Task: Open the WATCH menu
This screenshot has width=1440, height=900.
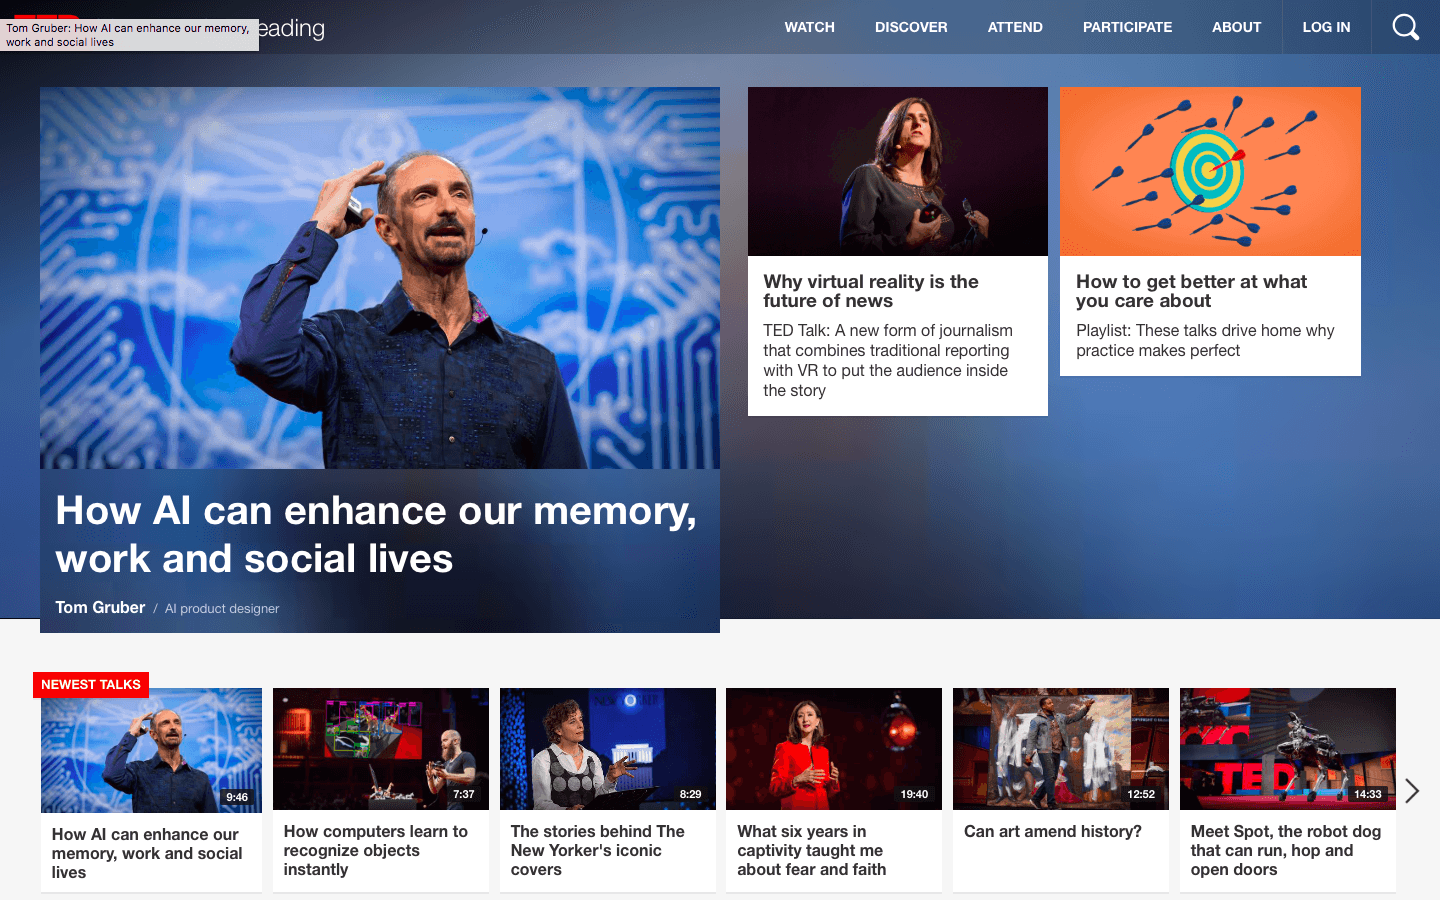Action: tap(809, 27)
